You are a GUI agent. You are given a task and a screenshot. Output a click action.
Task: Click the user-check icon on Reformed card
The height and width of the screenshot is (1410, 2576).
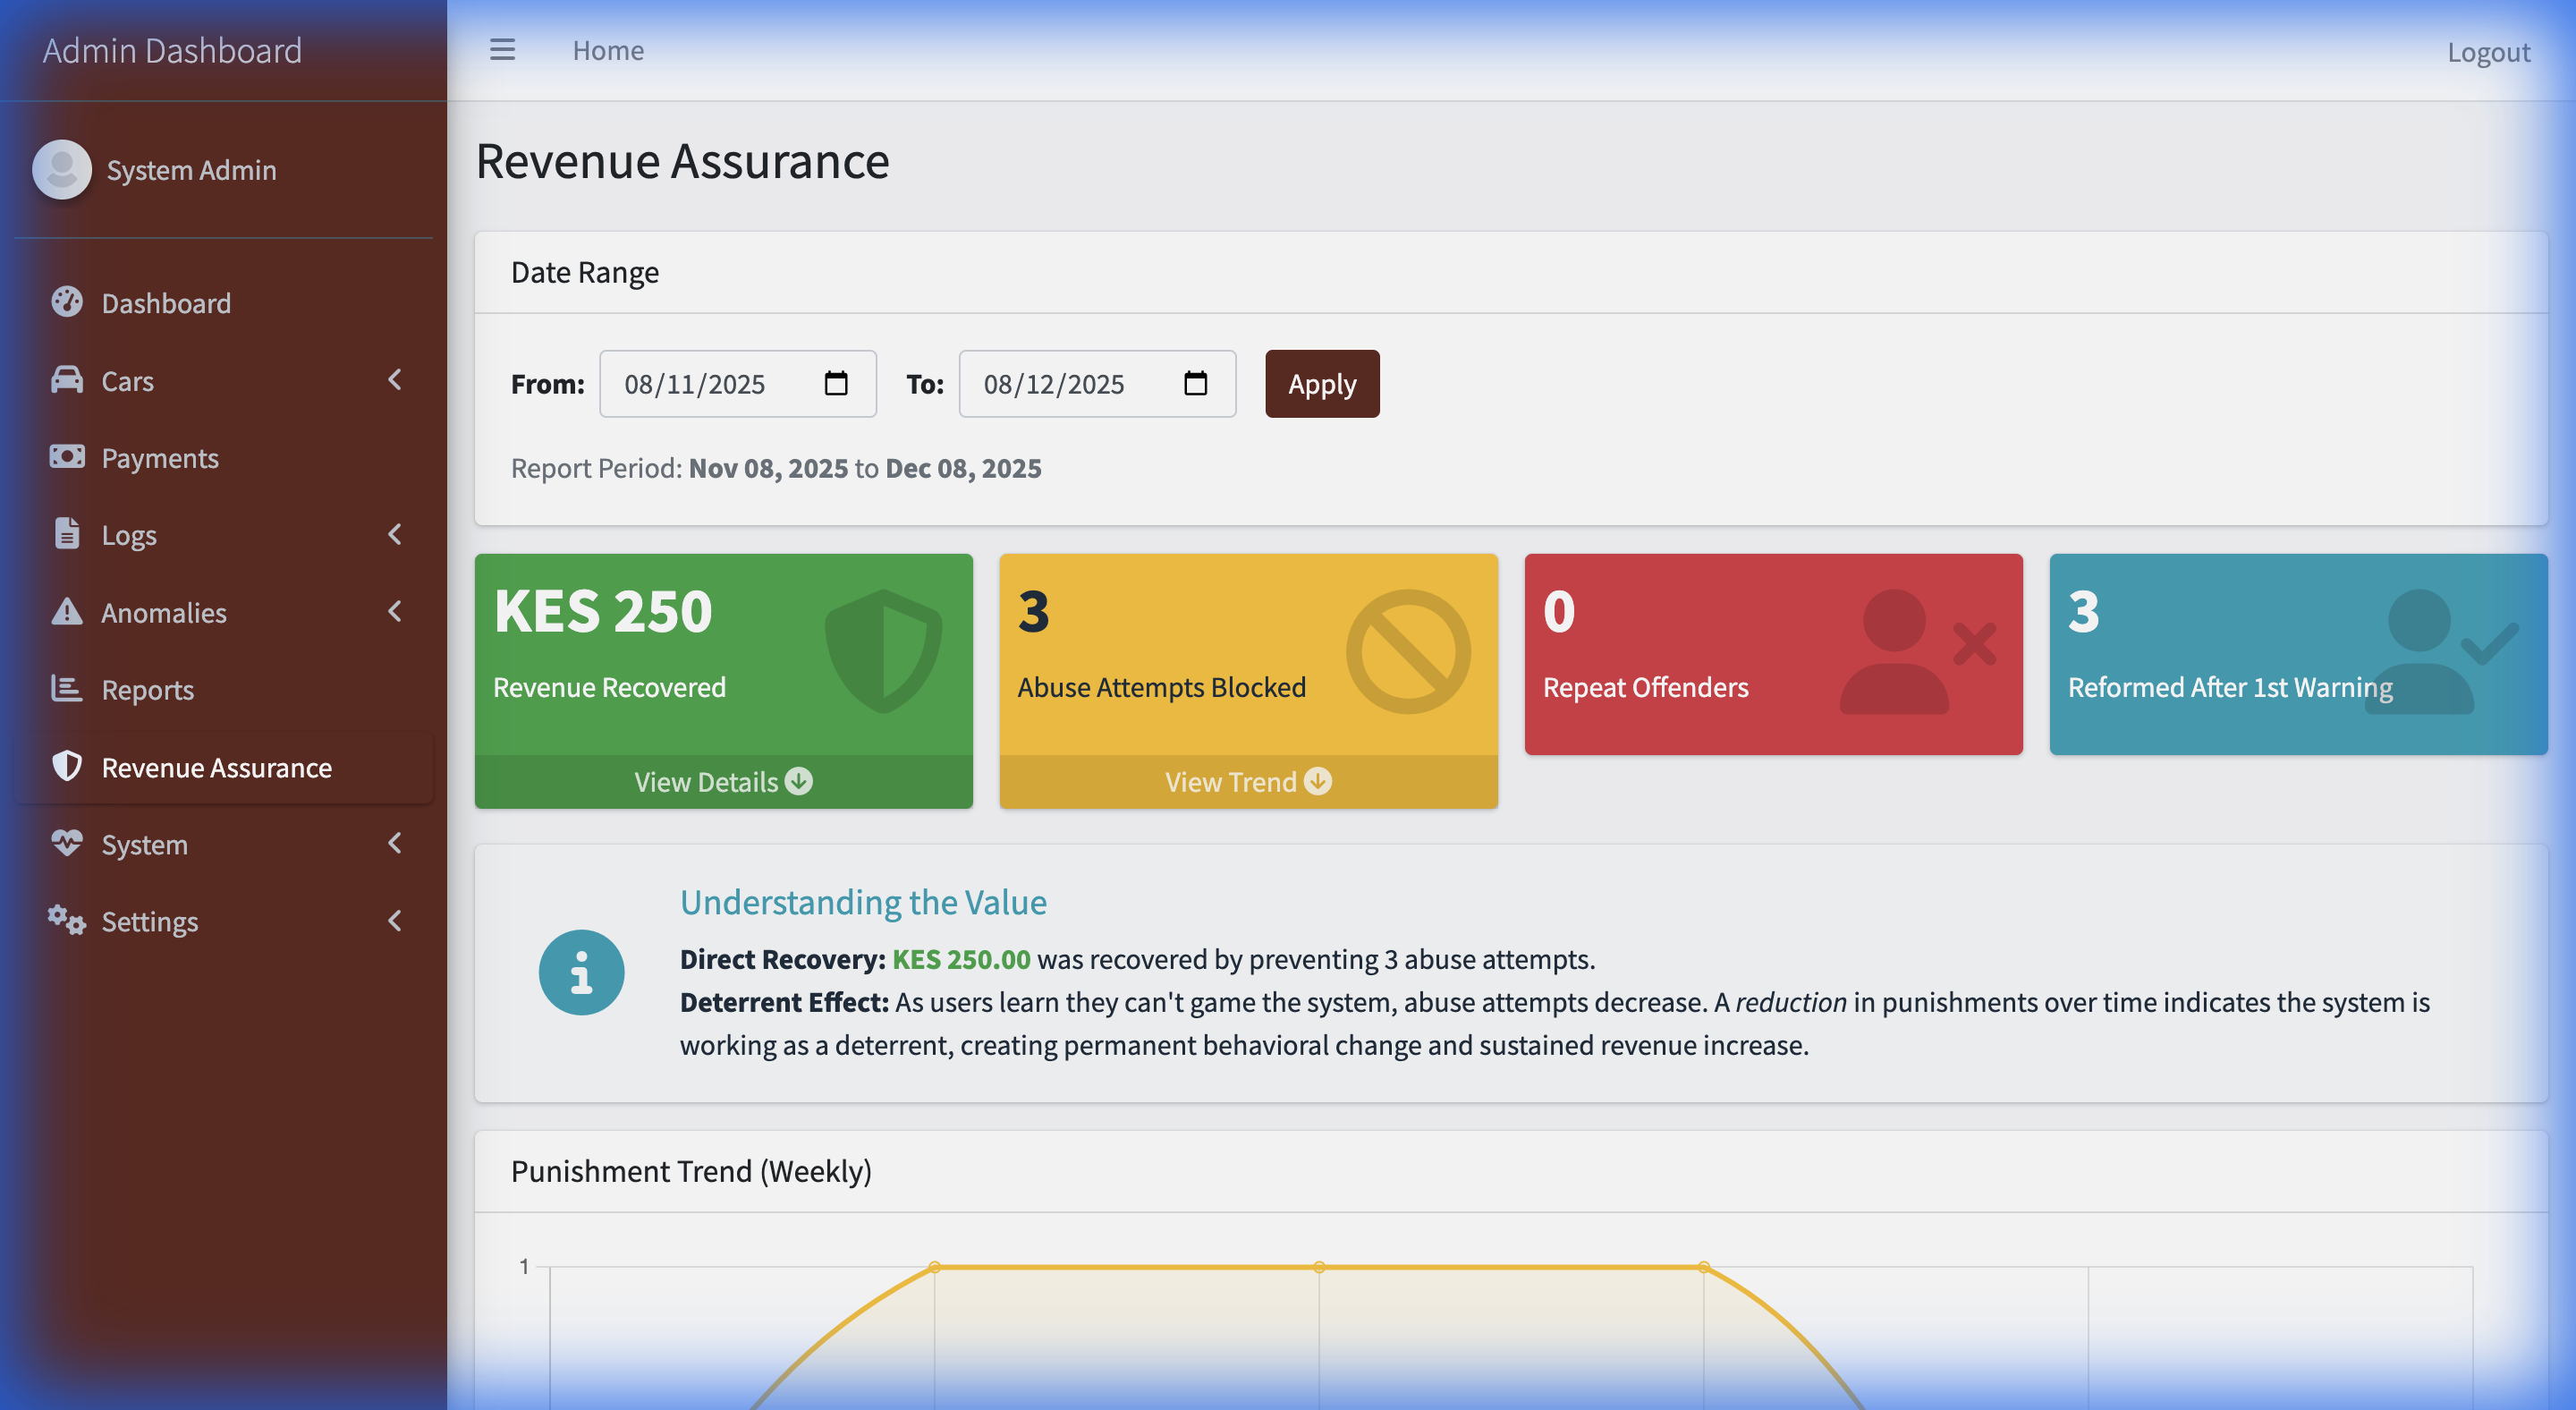click(x=2442, y=651)
